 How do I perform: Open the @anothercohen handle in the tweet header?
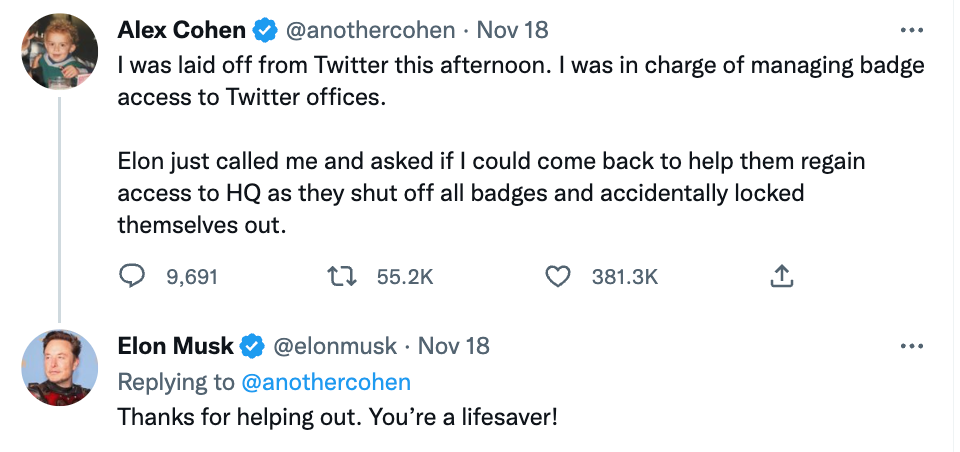(370, 30)
